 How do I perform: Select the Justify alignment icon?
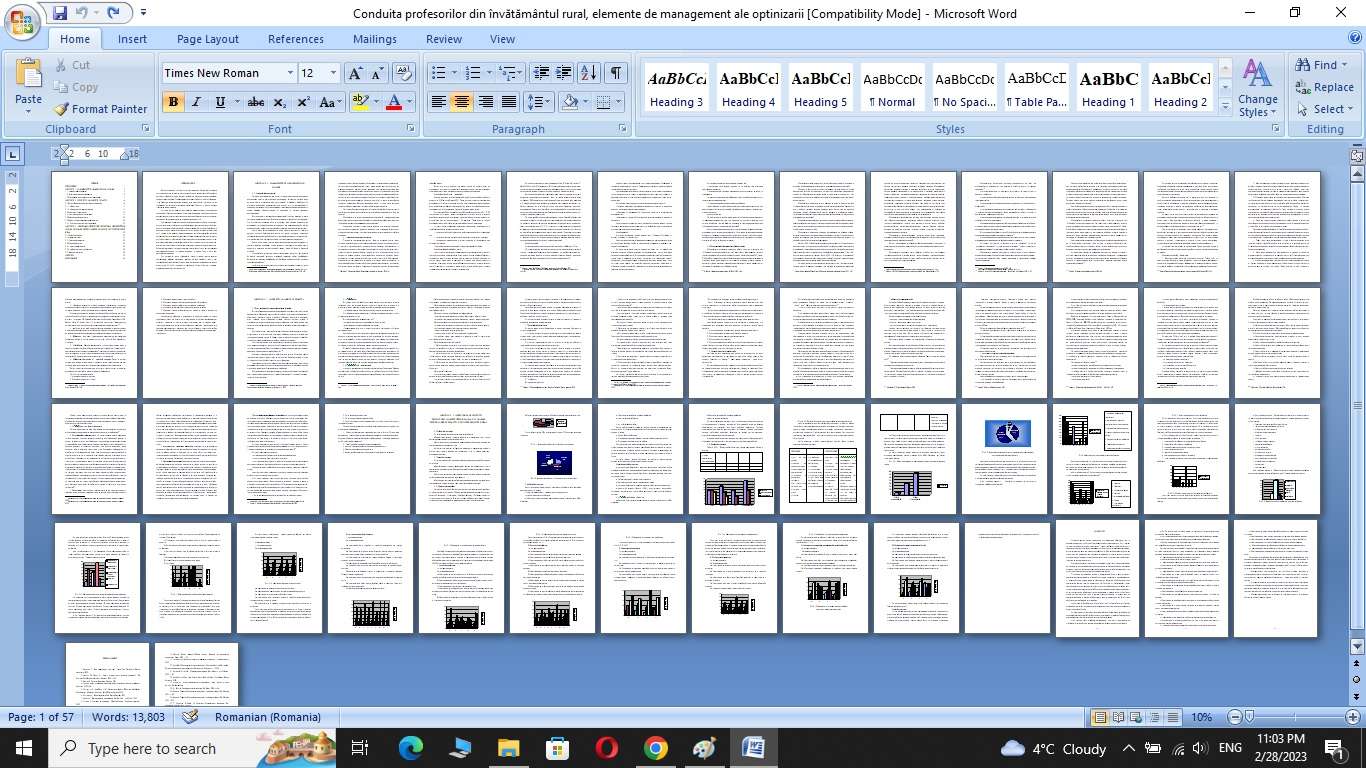(x=509, y=102)
